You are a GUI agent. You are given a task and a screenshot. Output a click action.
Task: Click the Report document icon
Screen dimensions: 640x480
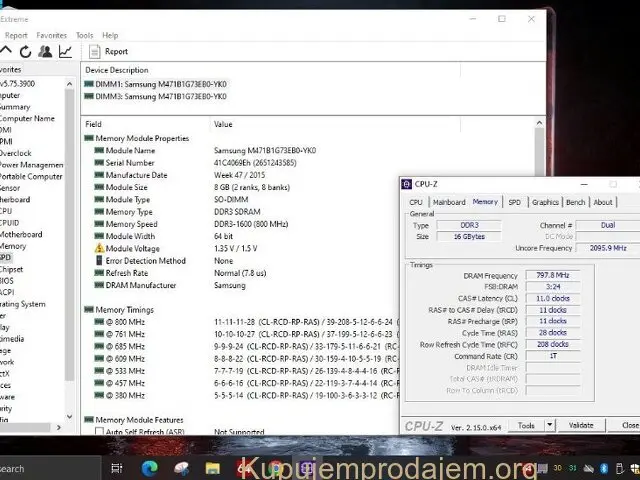click(x=93, y=51)
